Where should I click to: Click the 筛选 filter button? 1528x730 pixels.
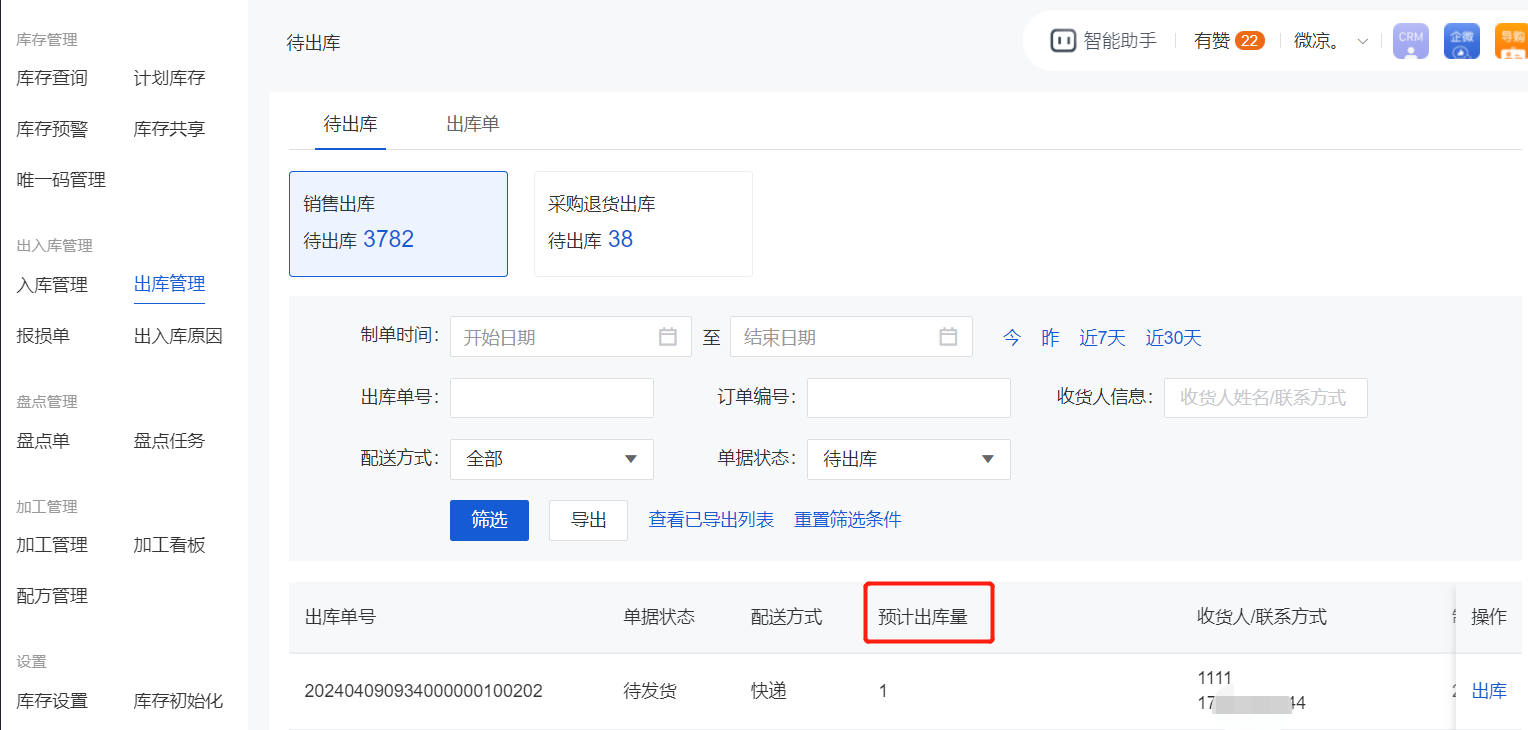[x=489, y=520]
